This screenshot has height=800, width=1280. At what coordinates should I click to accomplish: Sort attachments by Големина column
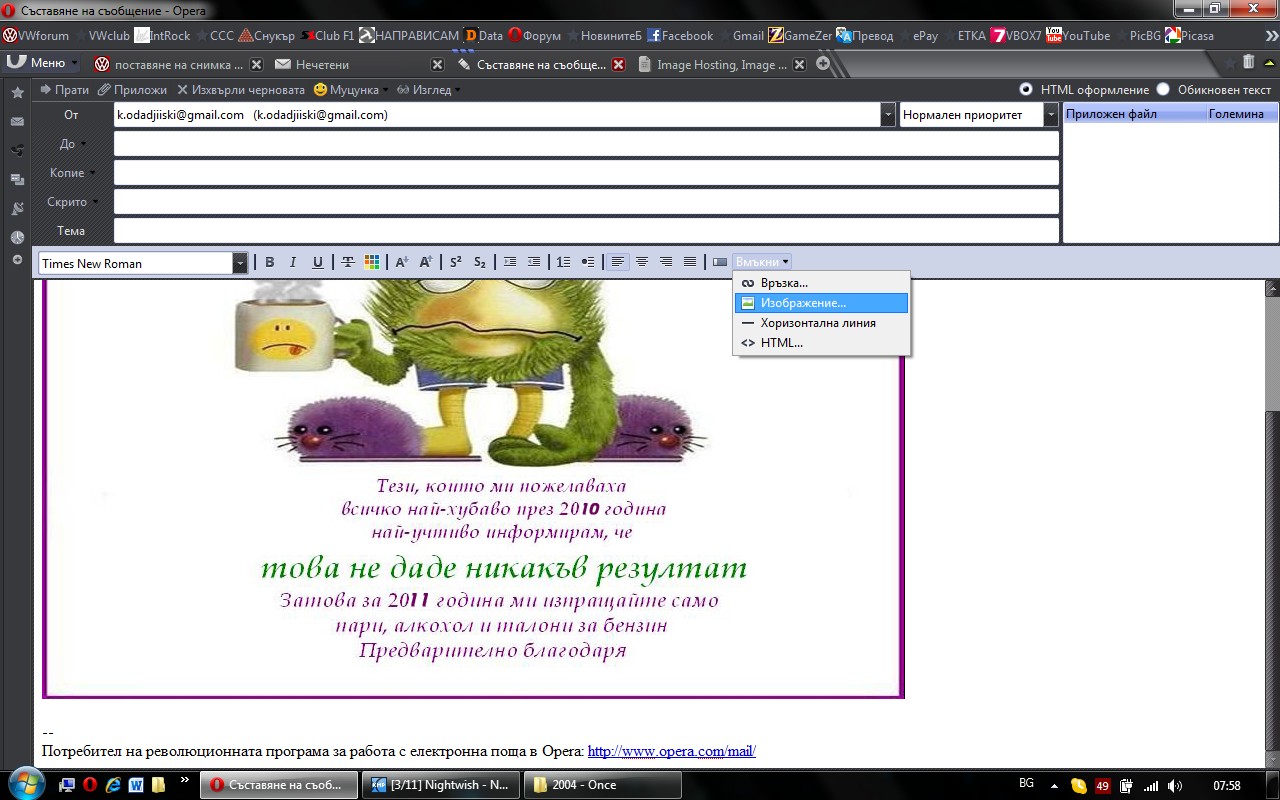(1240, 114)
